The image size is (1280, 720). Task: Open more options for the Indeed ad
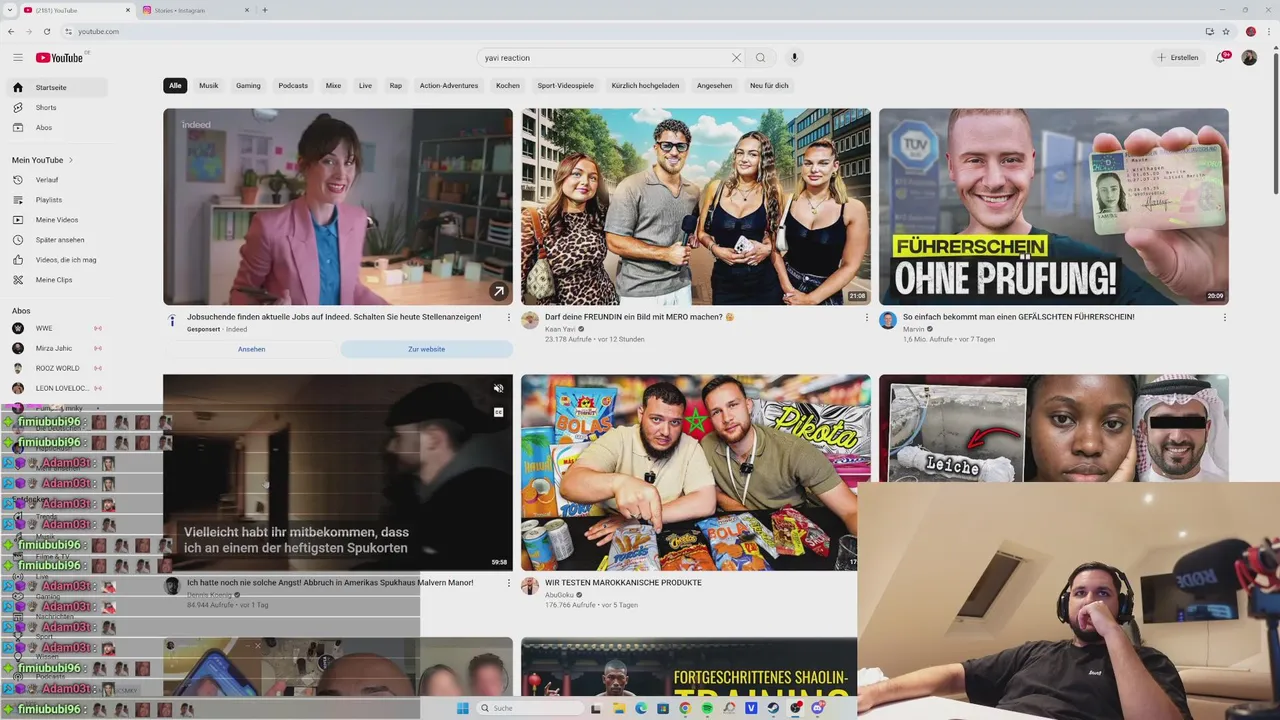pos(508,318)
